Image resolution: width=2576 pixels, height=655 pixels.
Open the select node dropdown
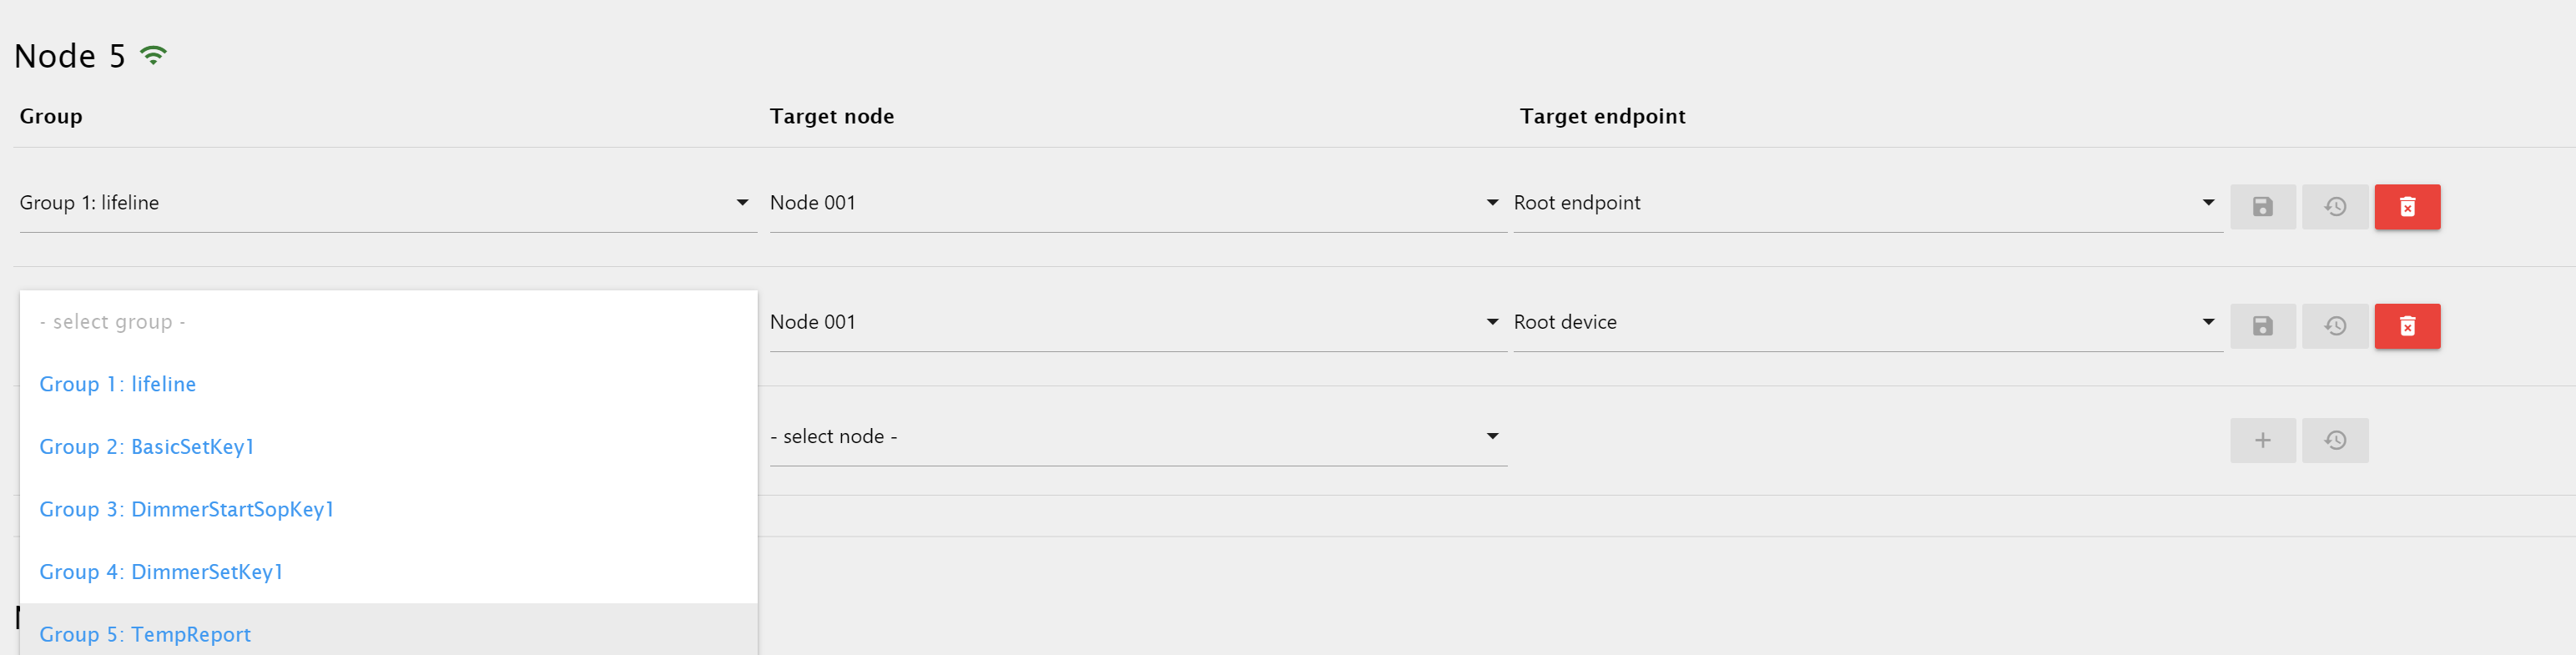pyautogui.click(x=1137, y=436)
